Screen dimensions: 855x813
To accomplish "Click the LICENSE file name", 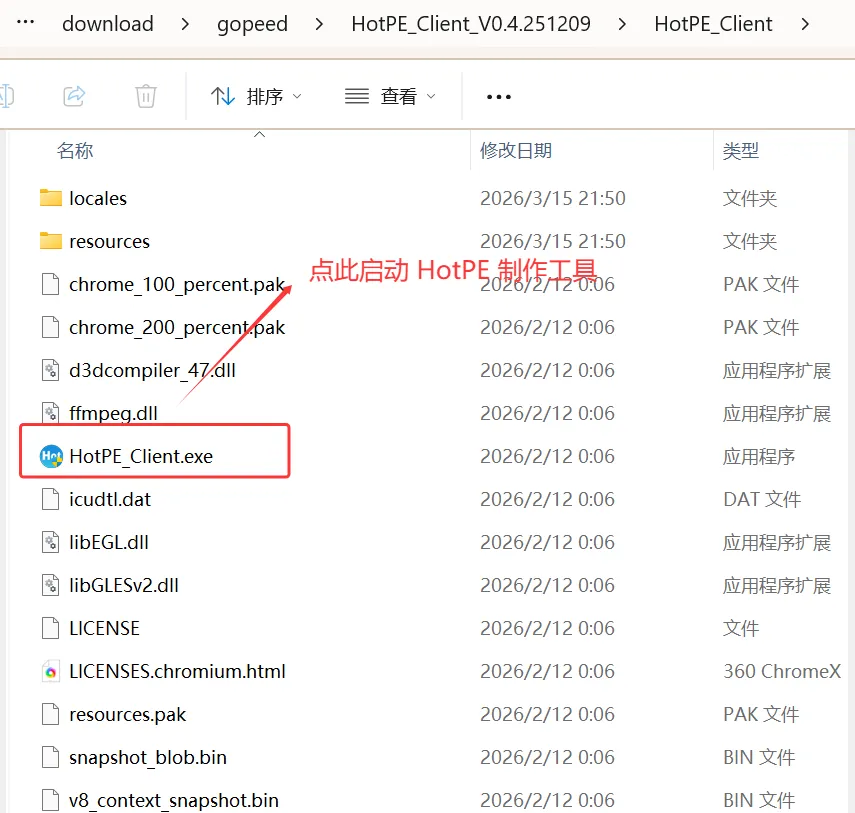I will (105, 629).
